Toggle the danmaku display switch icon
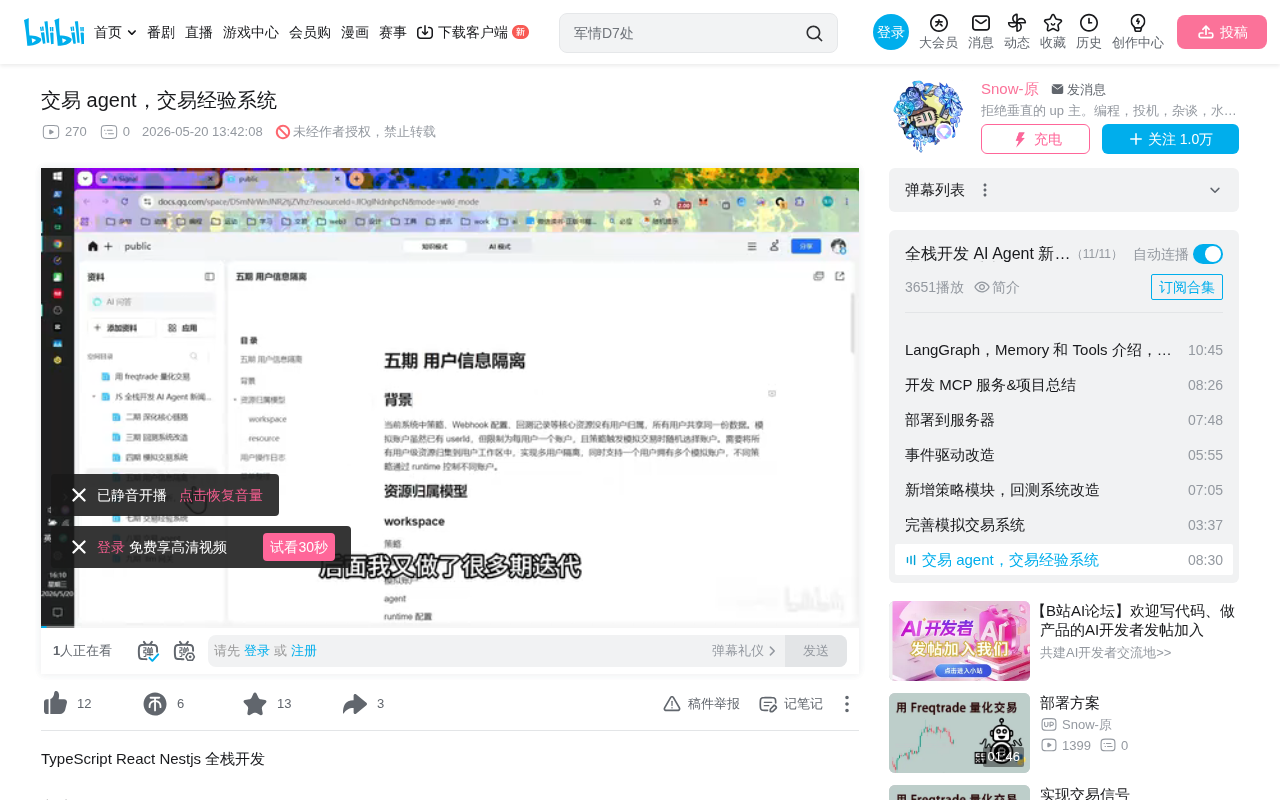This screenshot has width=1280, height=800. (148, 651)
